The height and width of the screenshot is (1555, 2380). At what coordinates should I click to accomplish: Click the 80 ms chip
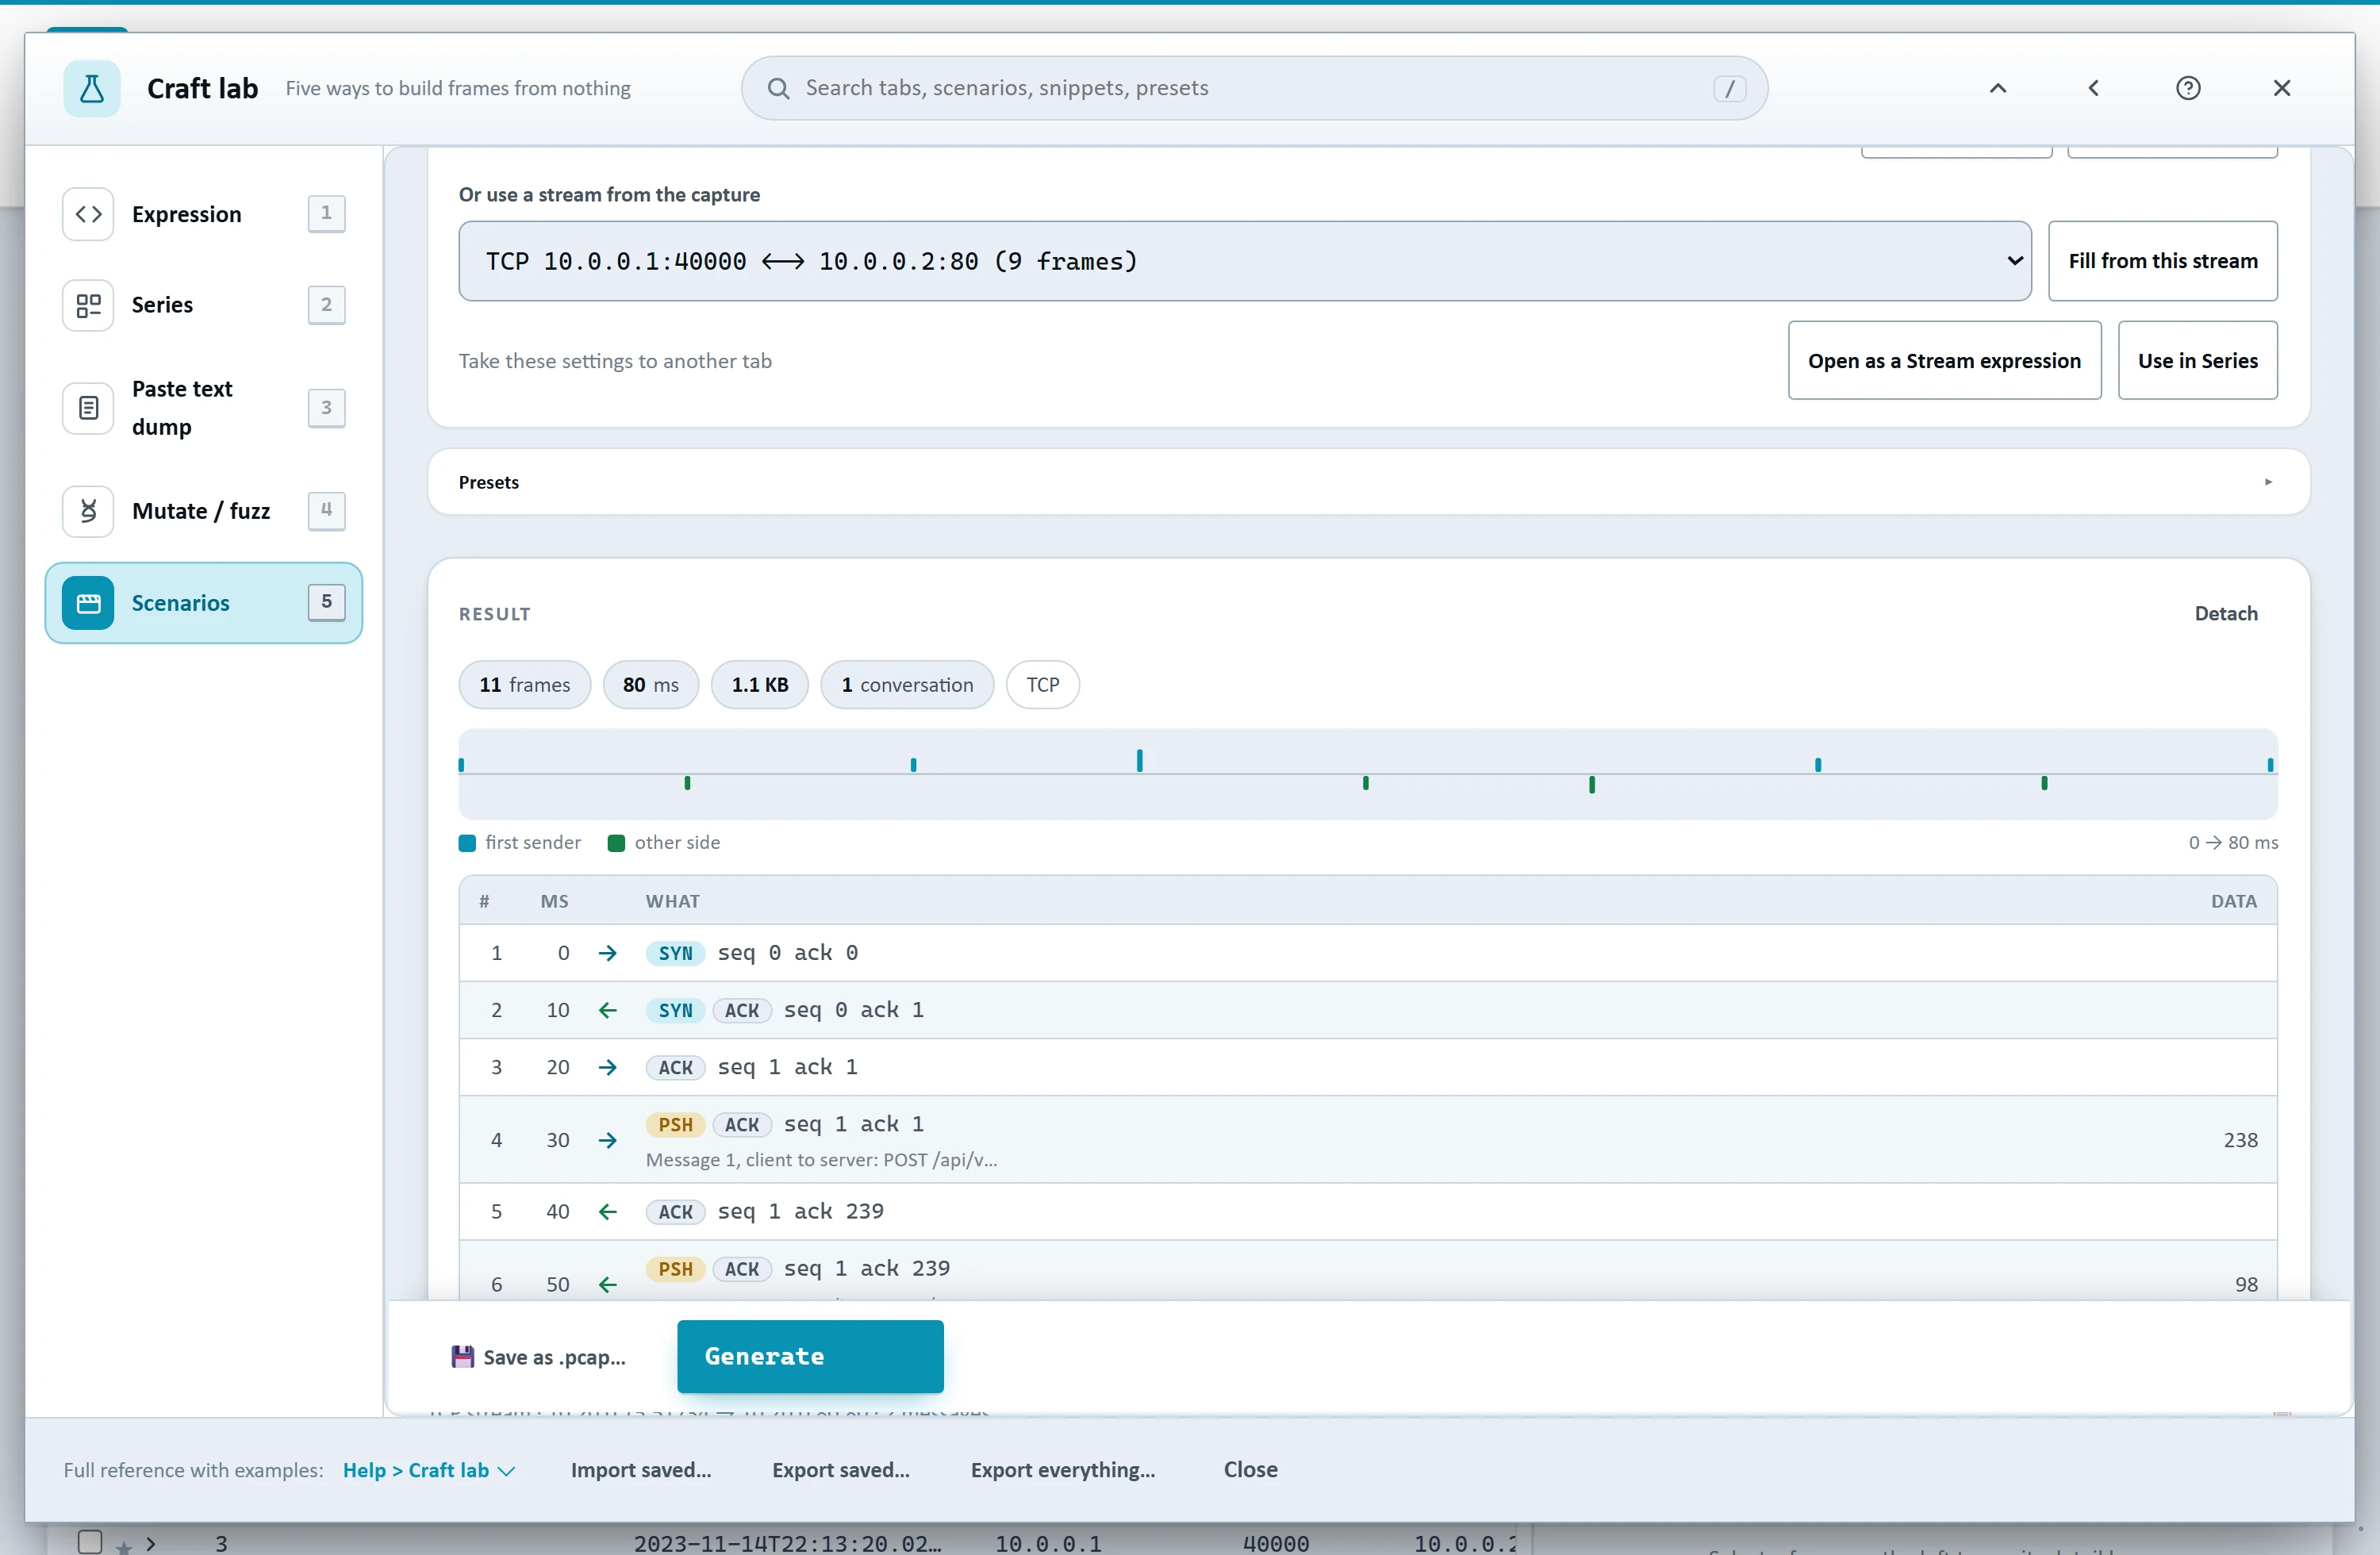650,684
